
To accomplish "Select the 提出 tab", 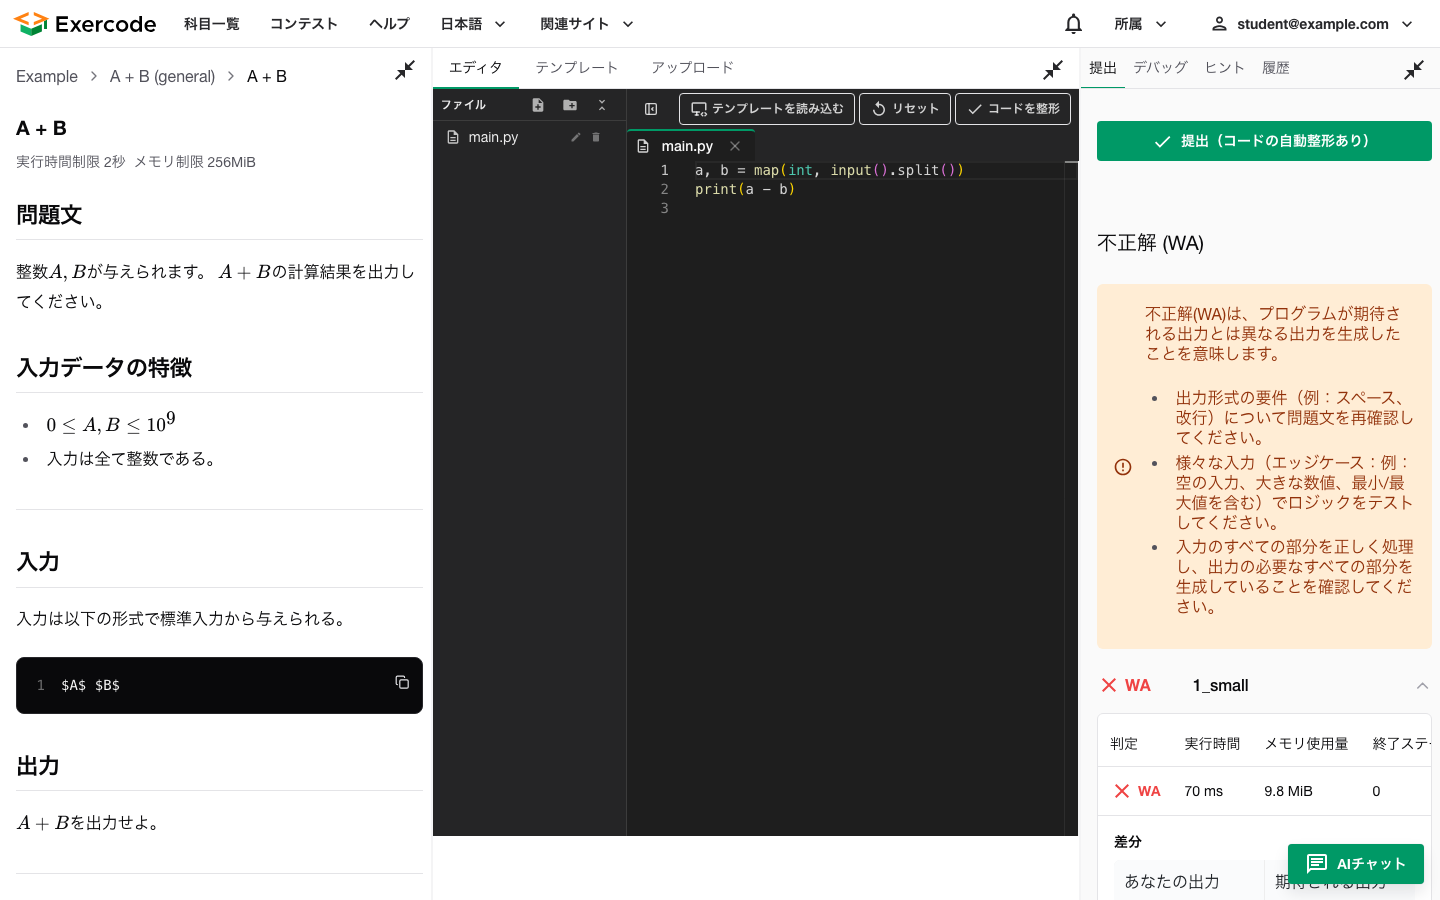I will 1103,68.
